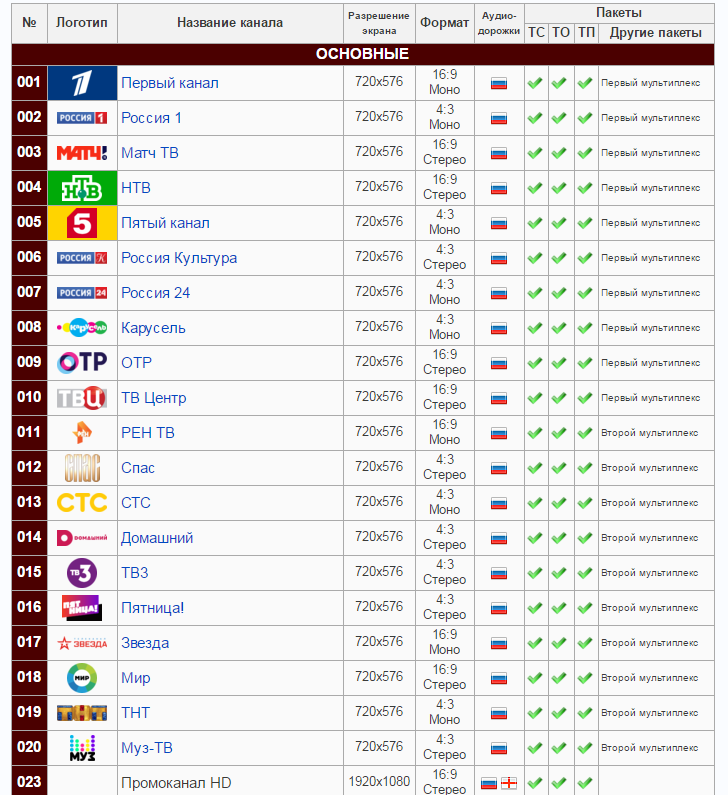Click the РЕН ТВ logo
The image size is (728, 795).
(x=82, y=433)
